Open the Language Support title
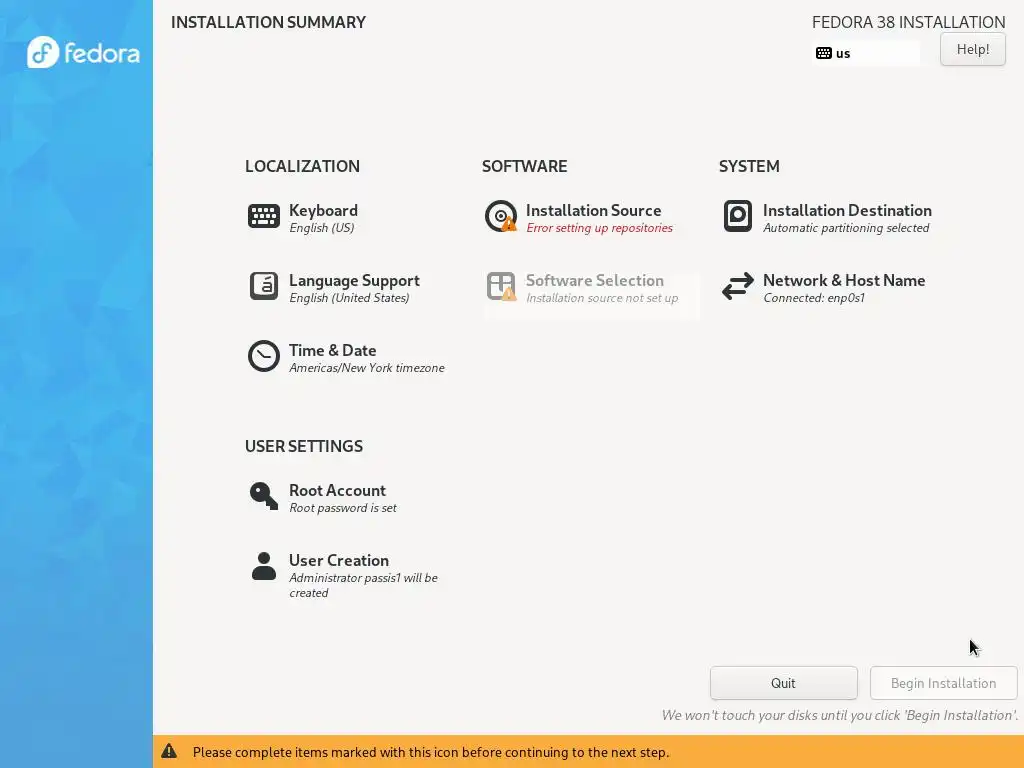This screenshot has width=1024, height=768. coord(355,280)
